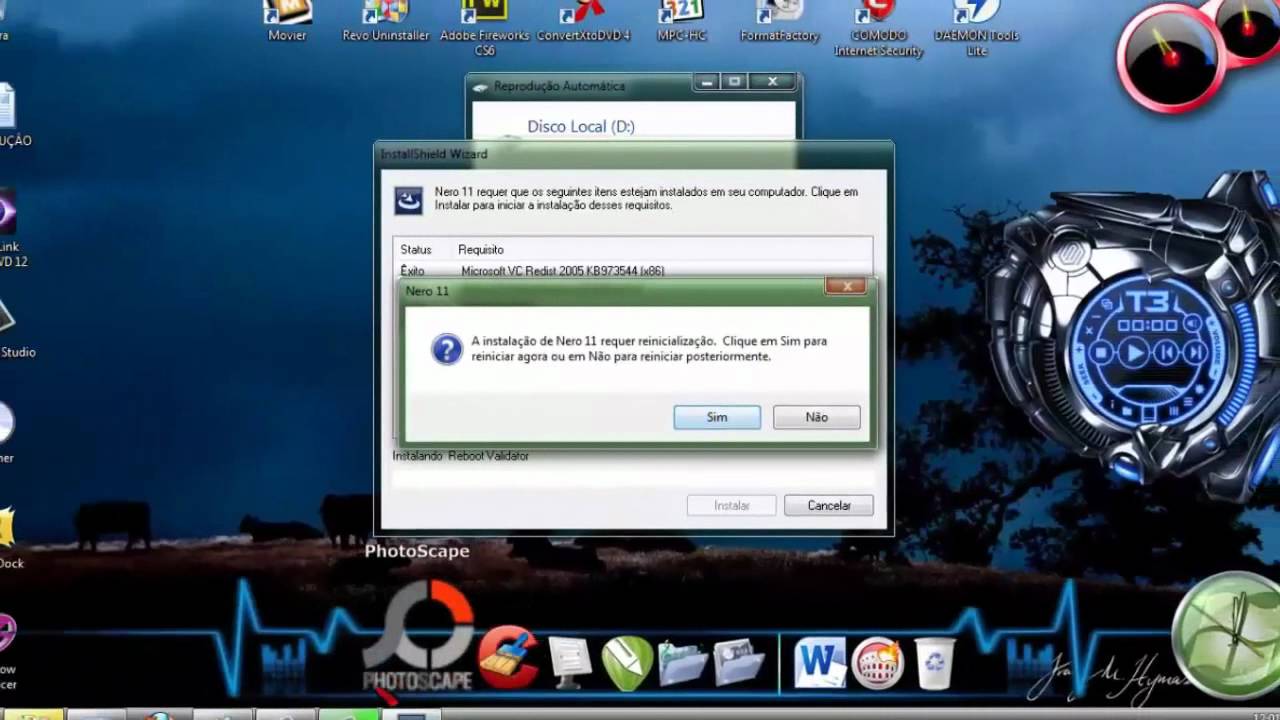The height and width of the screenshot is (720, 1280).
Task: Open the monitor icon in dock
Action: [571, 662]
